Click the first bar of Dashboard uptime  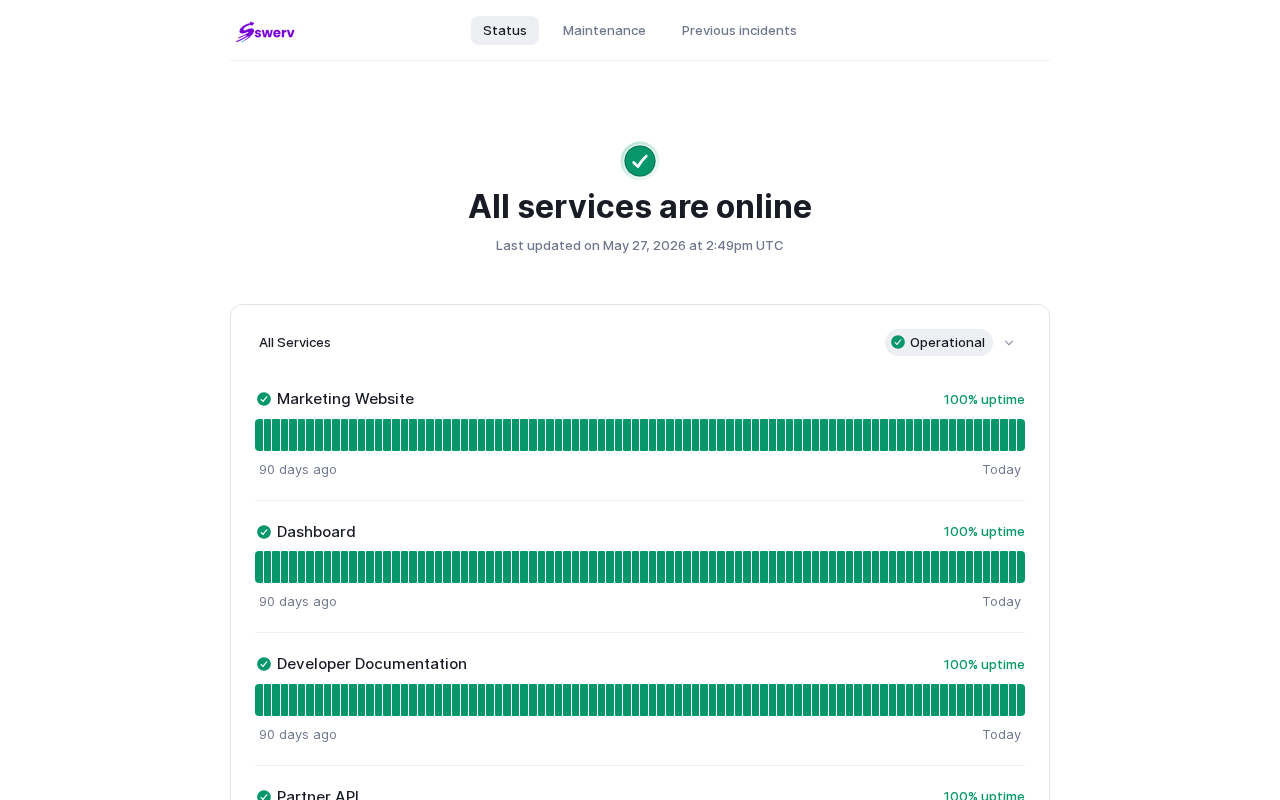point(259,567)
